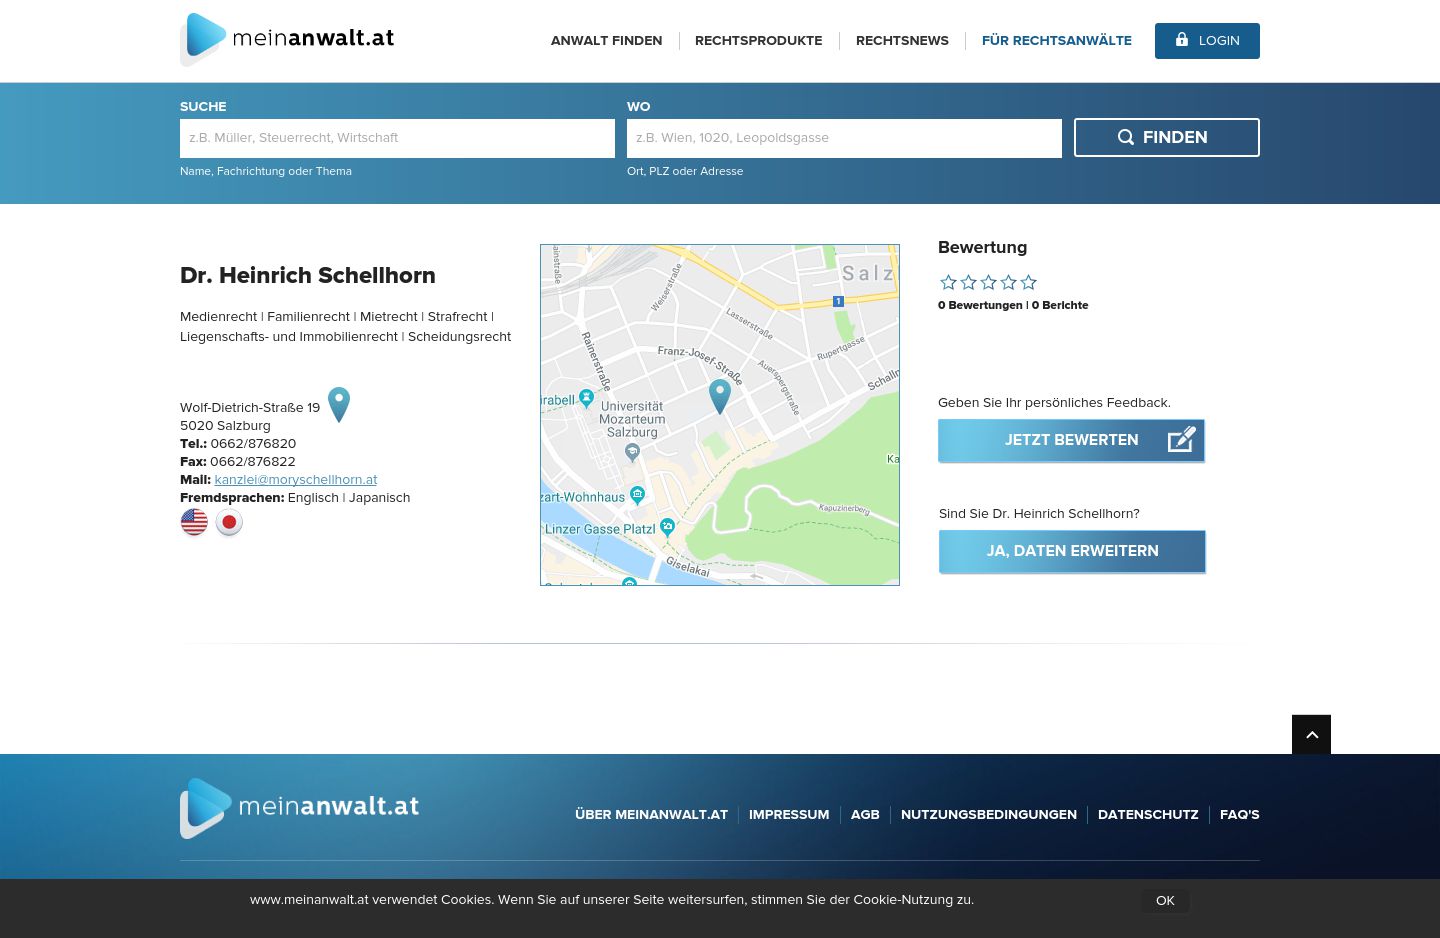Click the lock icon in Login button

[1182, 40]
